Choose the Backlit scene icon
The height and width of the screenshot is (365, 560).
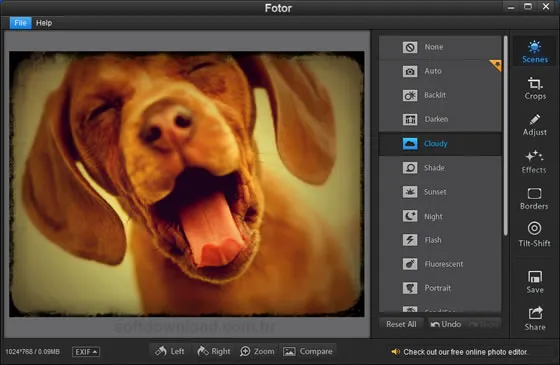tap(410, 95)
